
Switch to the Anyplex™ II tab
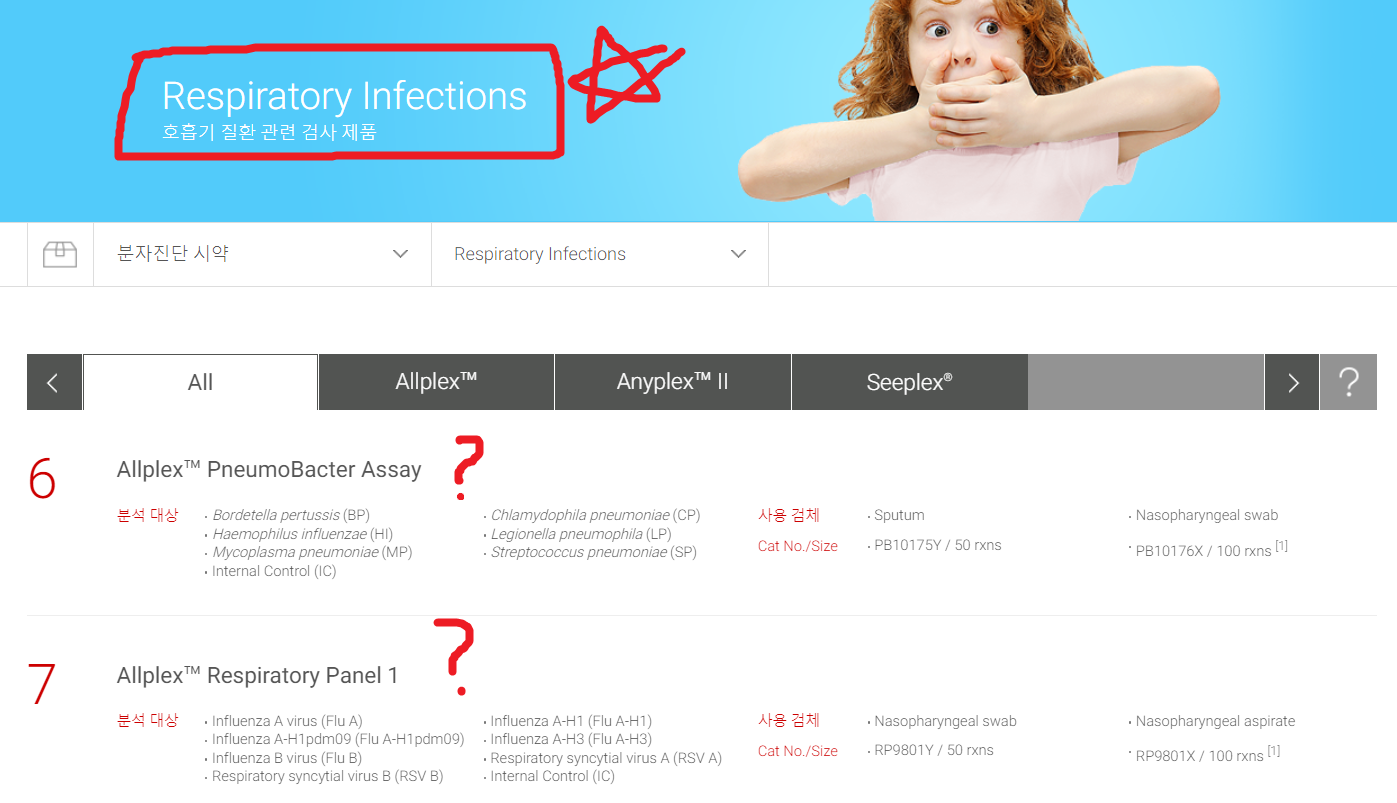click(673, 382)
